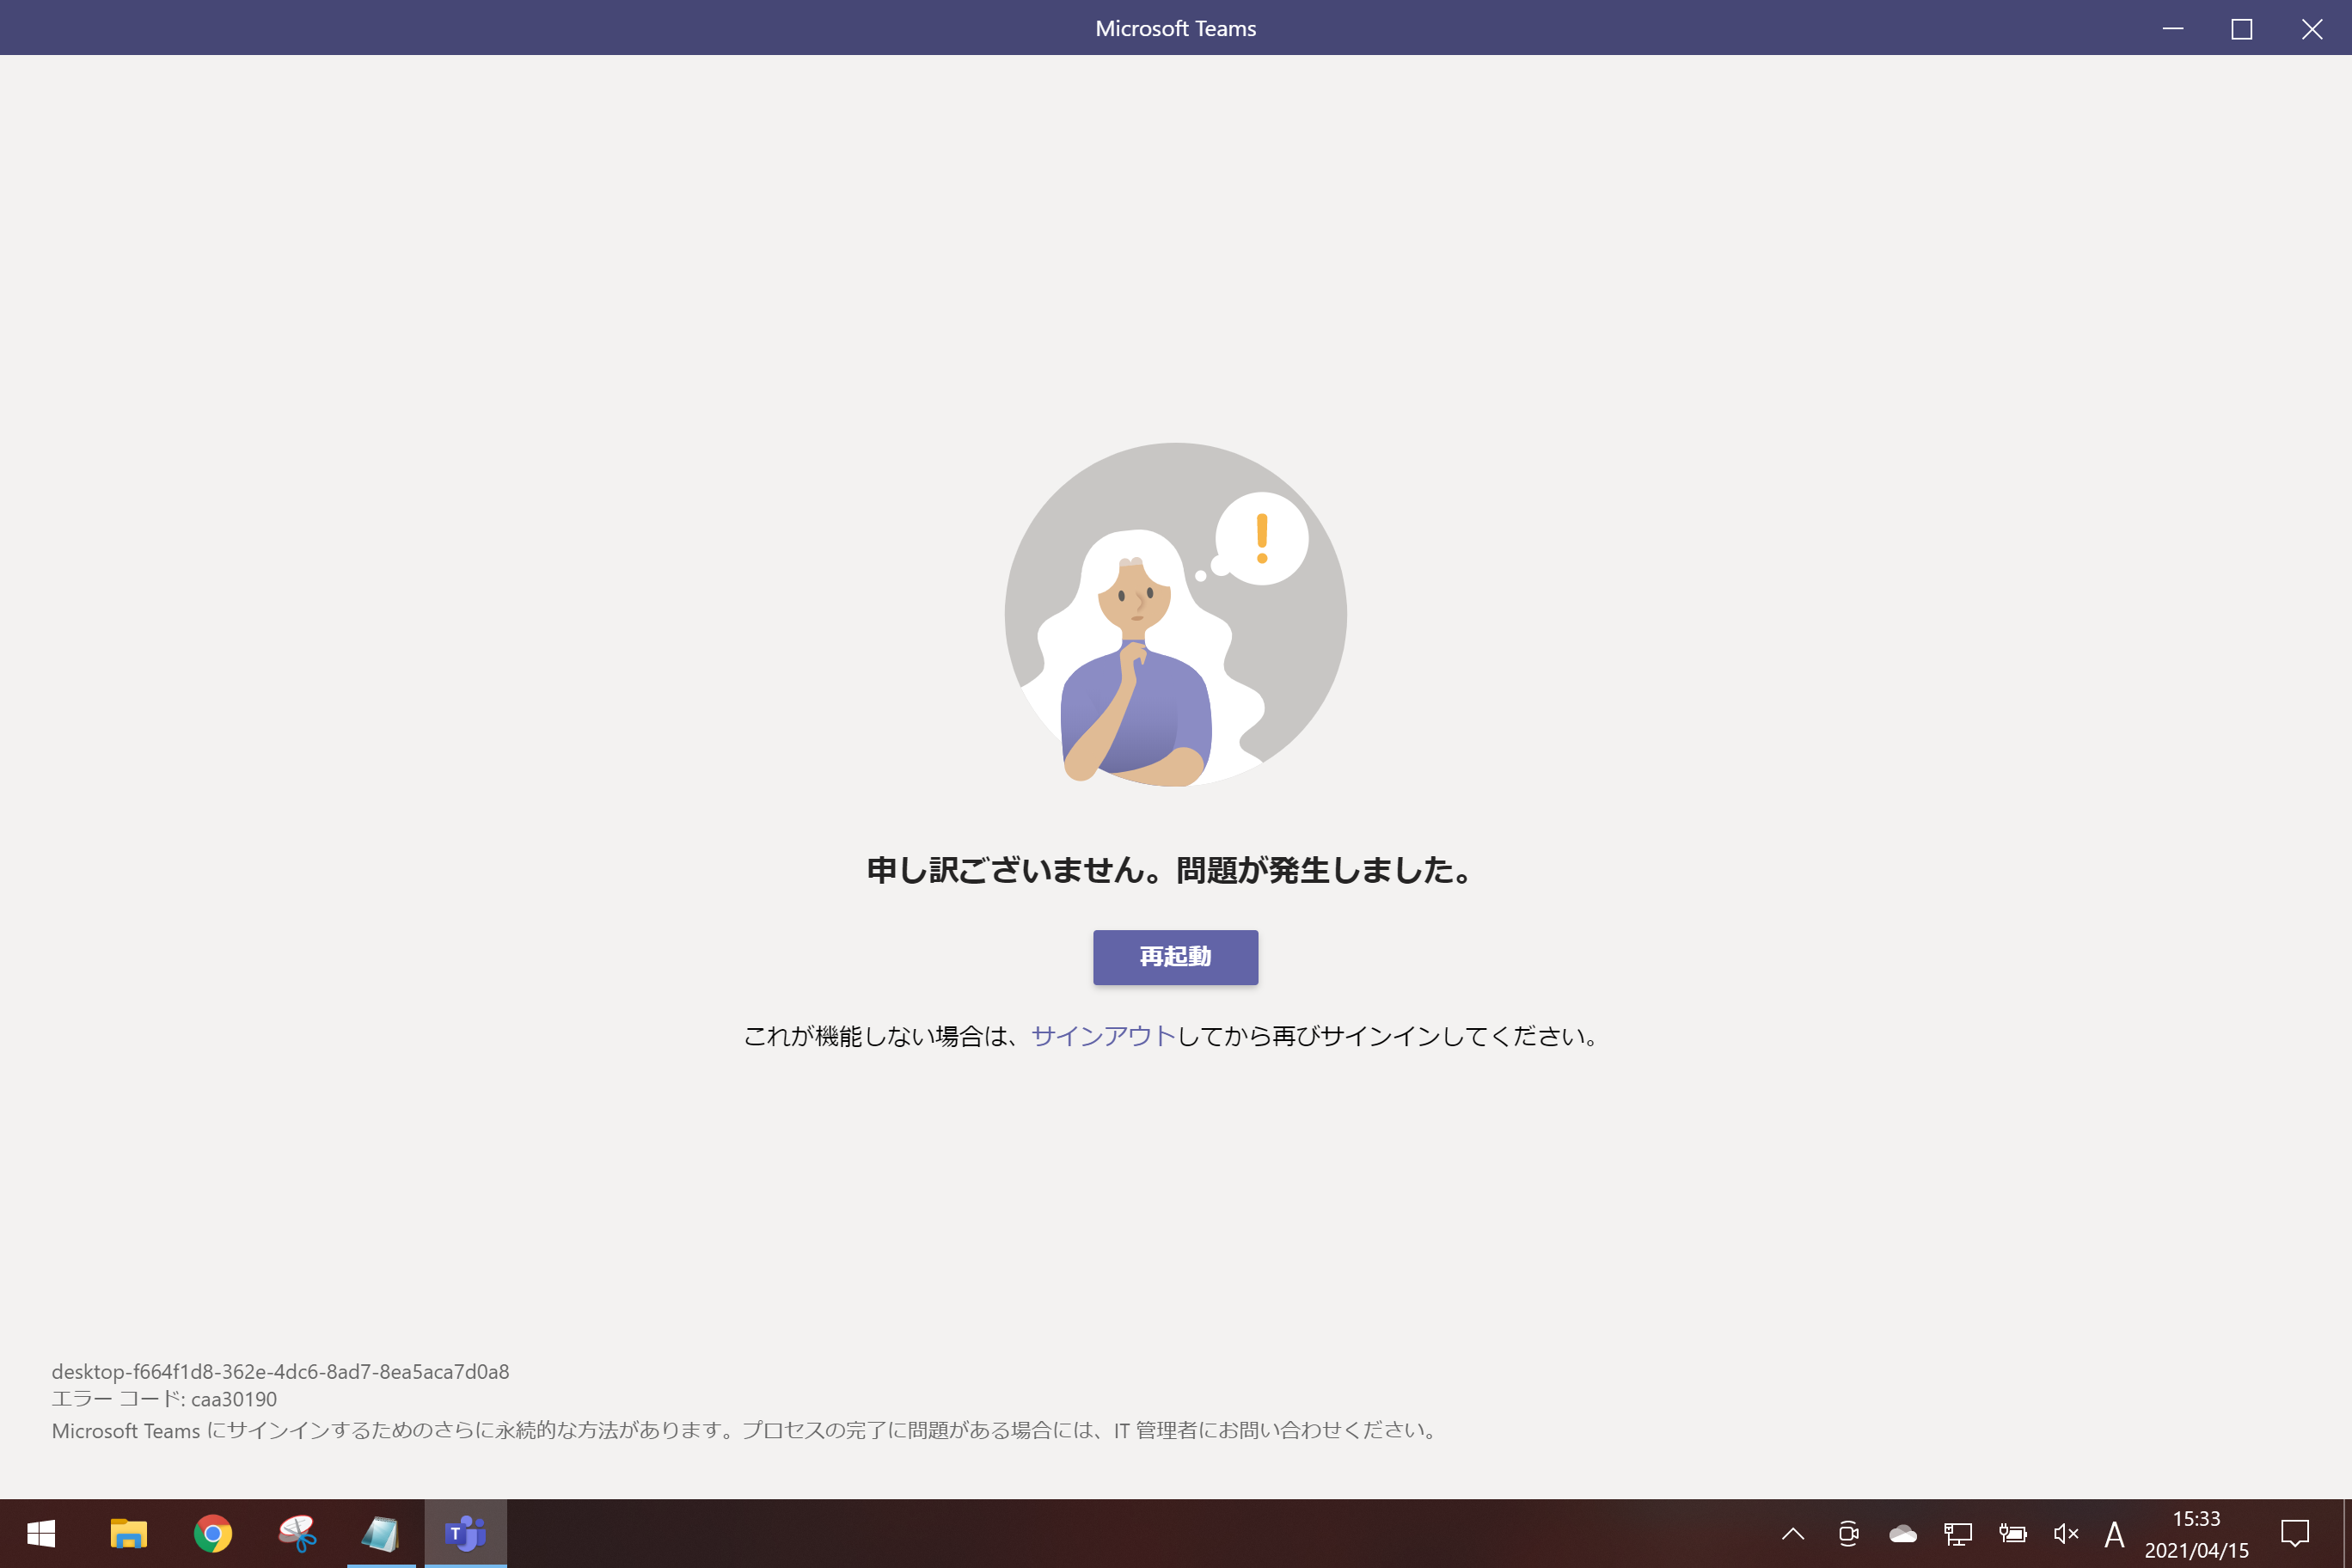Open Google Chrome from the taskbar
The width and height of the screenshot is (2352, 1568).
coord(213,1533)
